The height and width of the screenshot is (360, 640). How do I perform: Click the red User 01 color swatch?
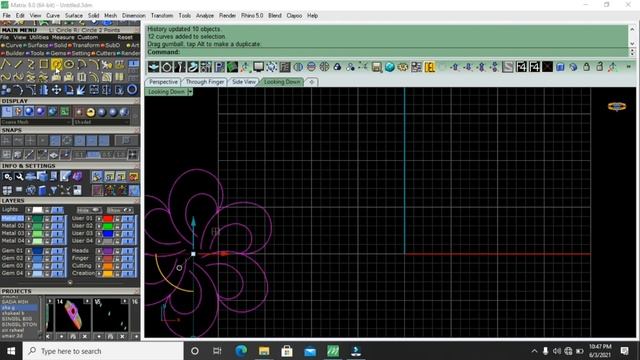(x=108, y=218)
